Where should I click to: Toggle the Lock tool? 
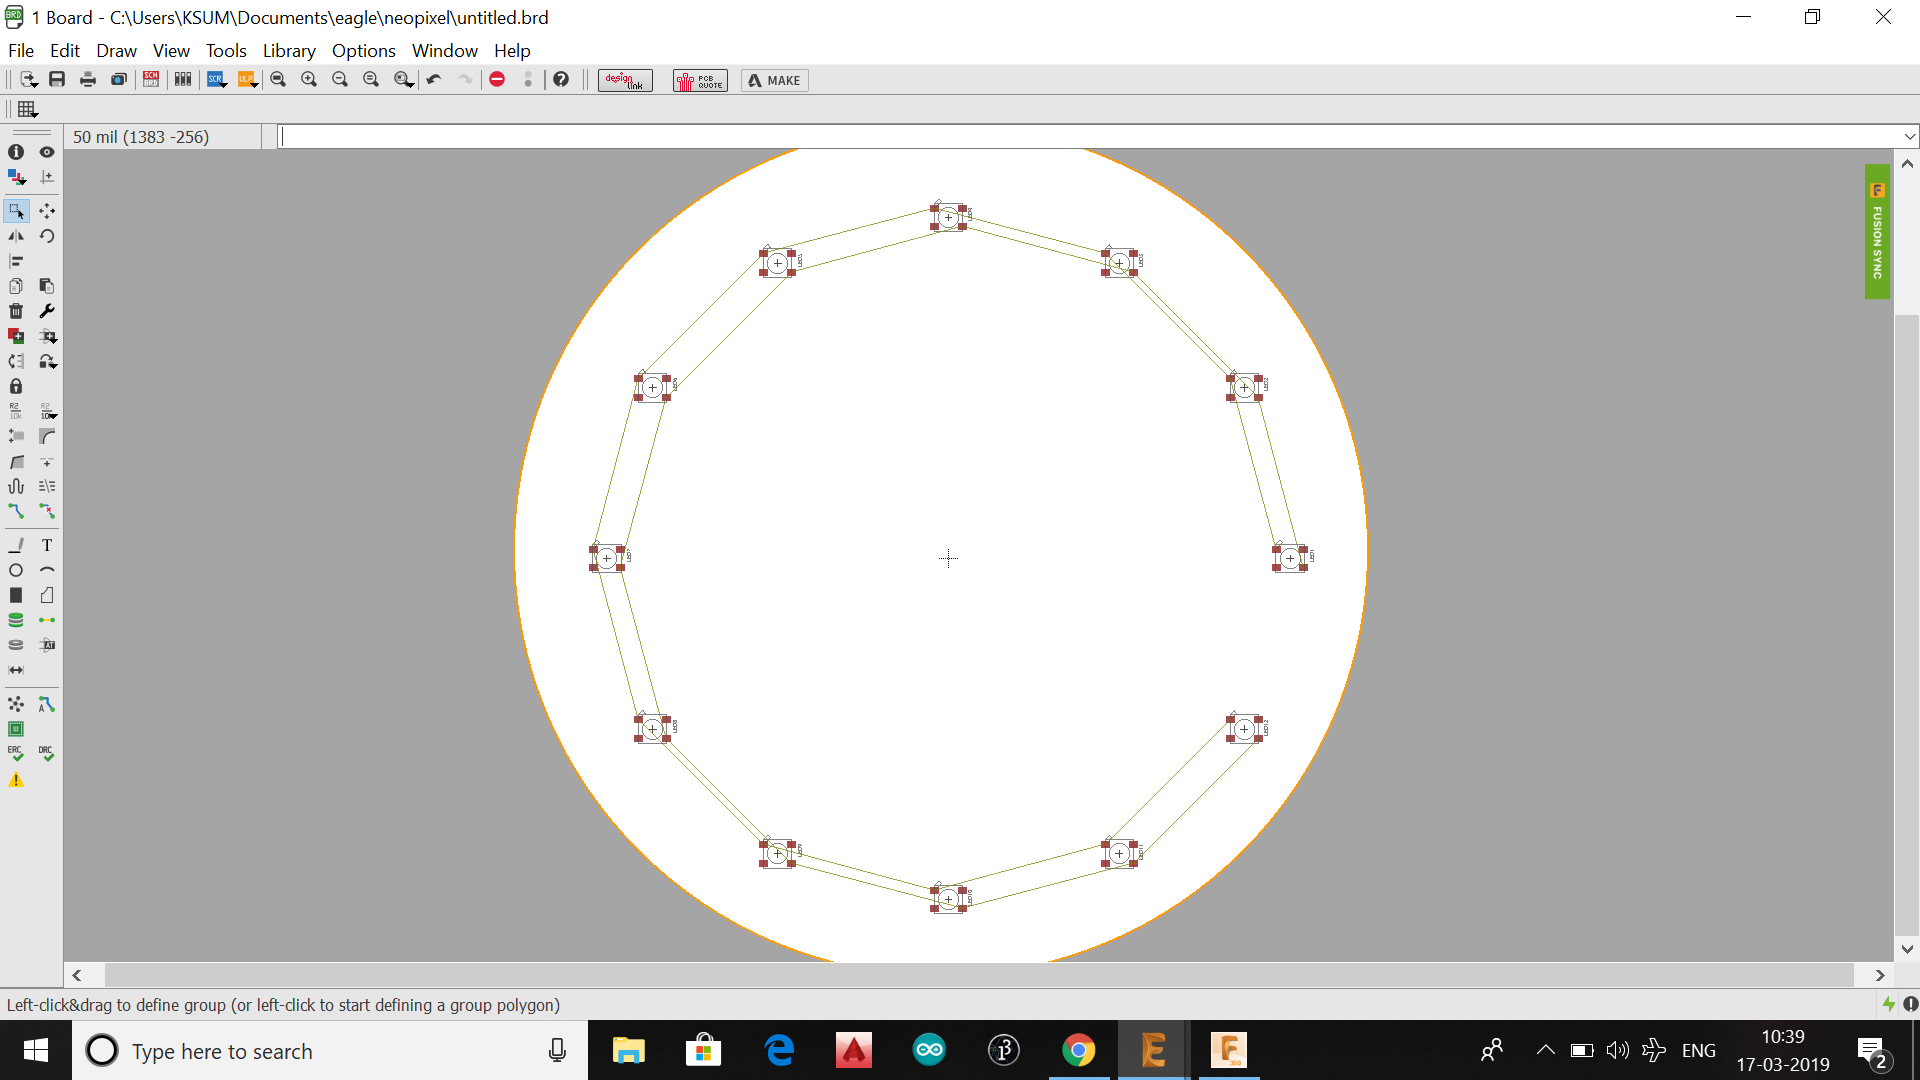coord(16,386)
